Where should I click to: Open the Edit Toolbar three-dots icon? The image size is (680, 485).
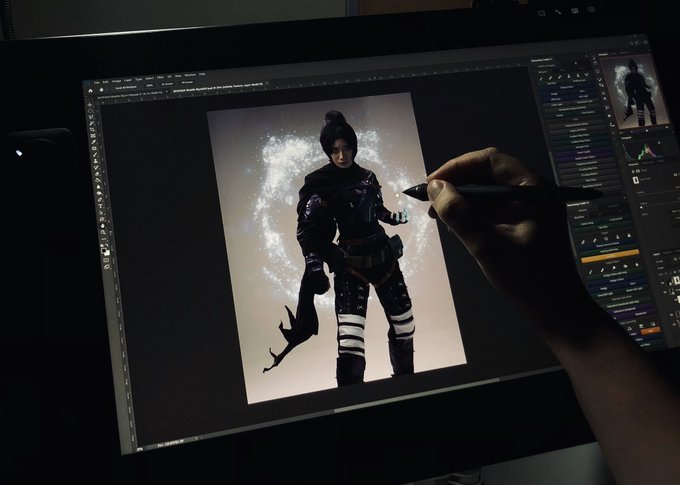click(x=103, y=239)
